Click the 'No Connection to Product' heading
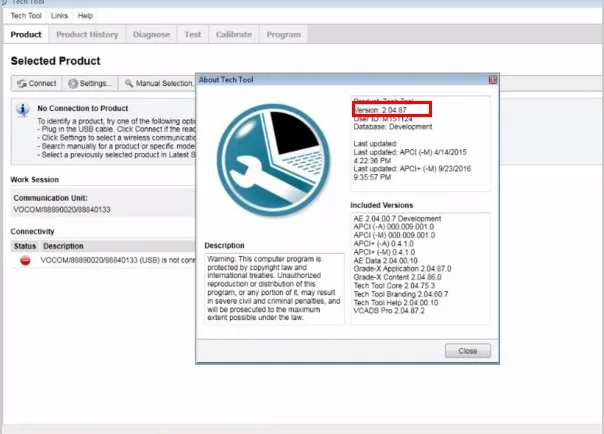Screen dimensions: 604x434 [83, 109]
